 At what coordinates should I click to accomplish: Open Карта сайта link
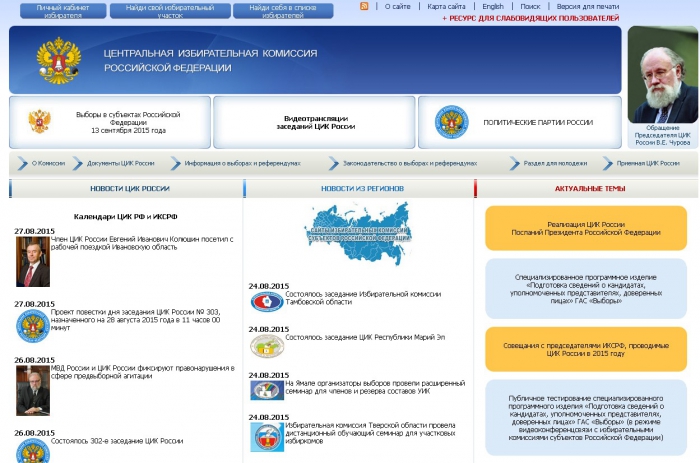point(446,7)
